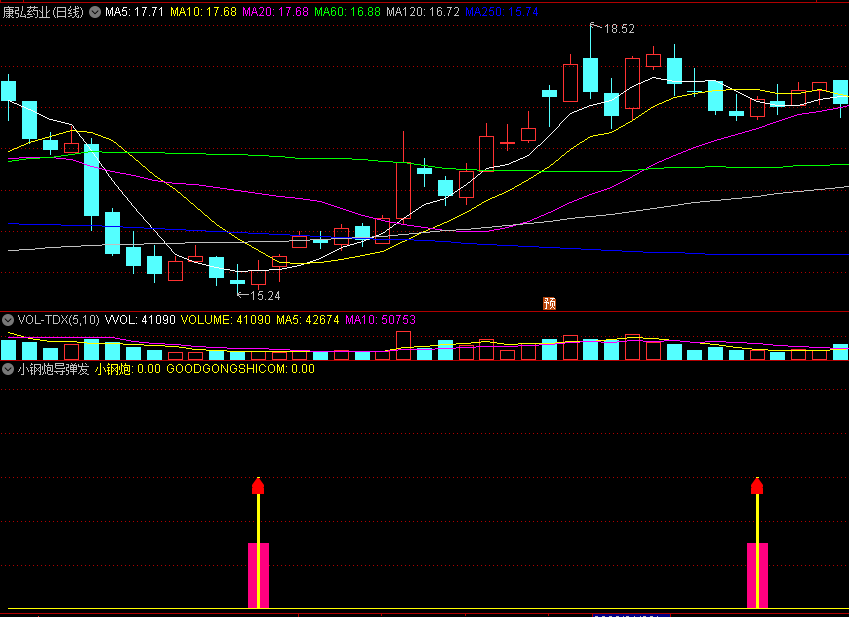Open the 小钢炮导弹发 indicator dropdown arrow
This screenshot has height=617, width=849.
pos(8,369)
